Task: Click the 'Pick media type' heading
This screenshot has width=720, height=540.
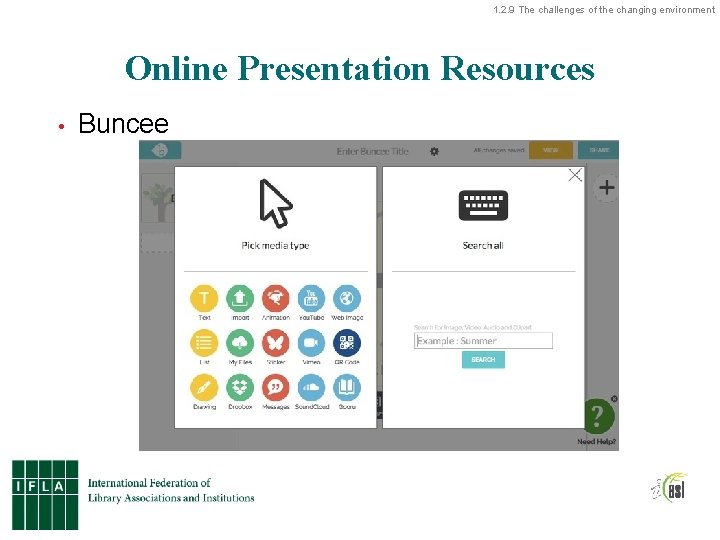Action: (275, 245)
